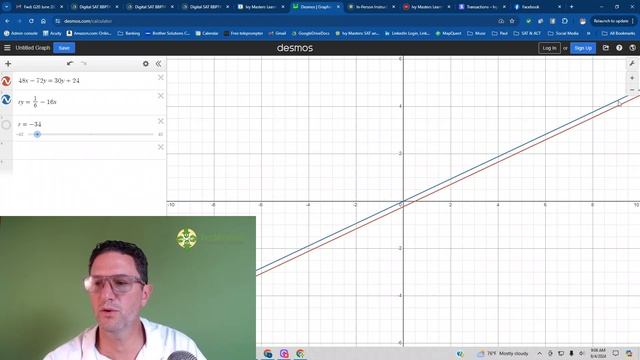The width and height of the screenshot is (640, 360).
Task: Toggle the slider r animation circle
Action: (x=6, y=125)
